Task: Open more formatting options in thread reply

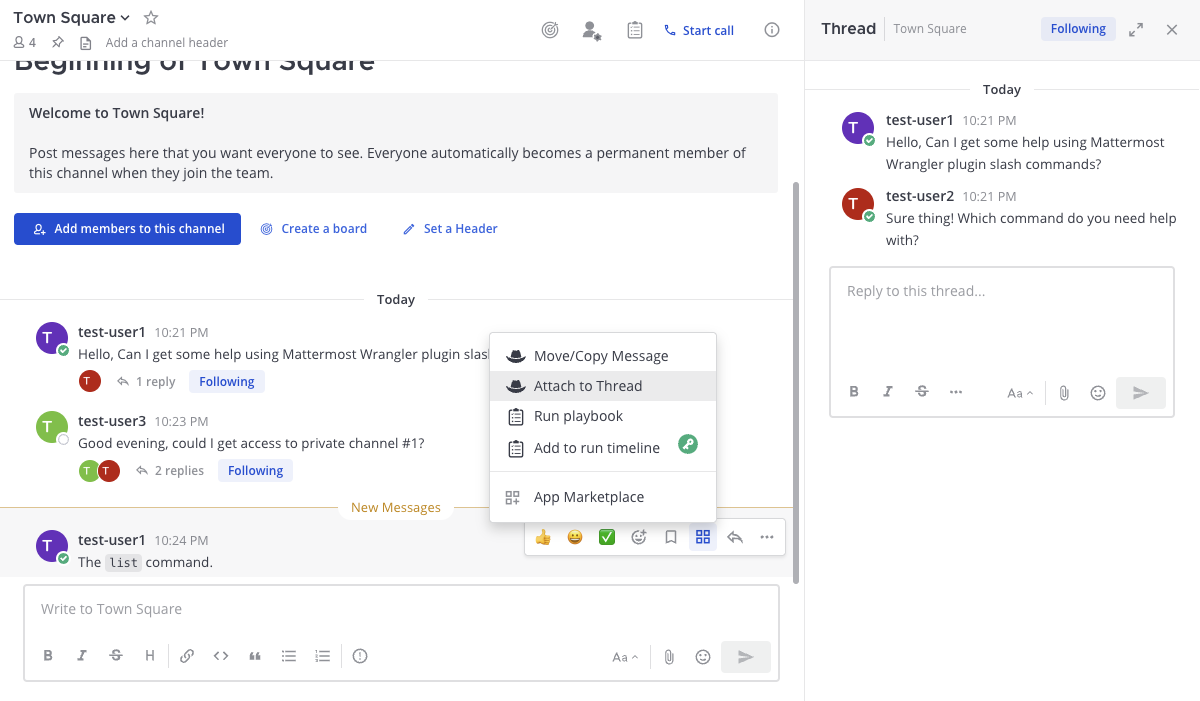Action: 956,392
